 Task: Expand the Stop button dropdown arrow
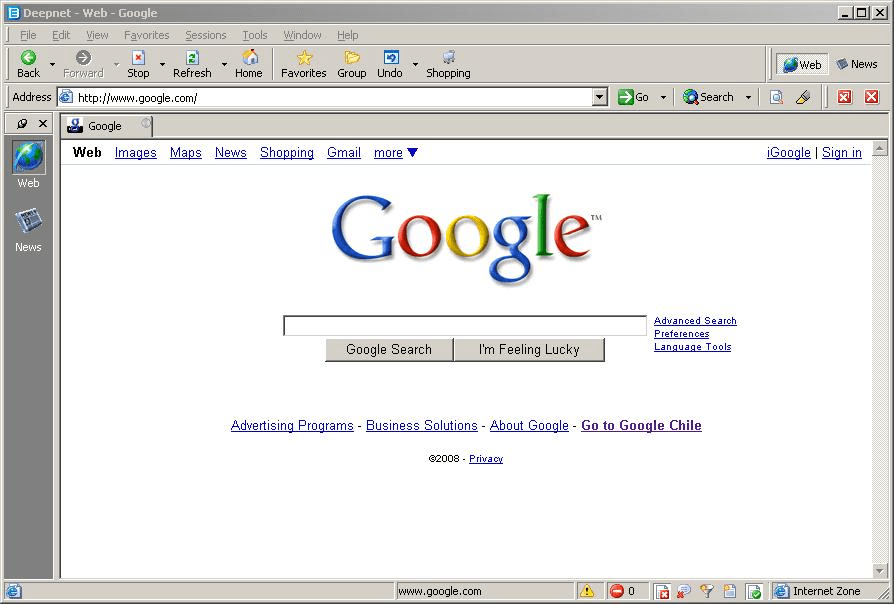162,64
